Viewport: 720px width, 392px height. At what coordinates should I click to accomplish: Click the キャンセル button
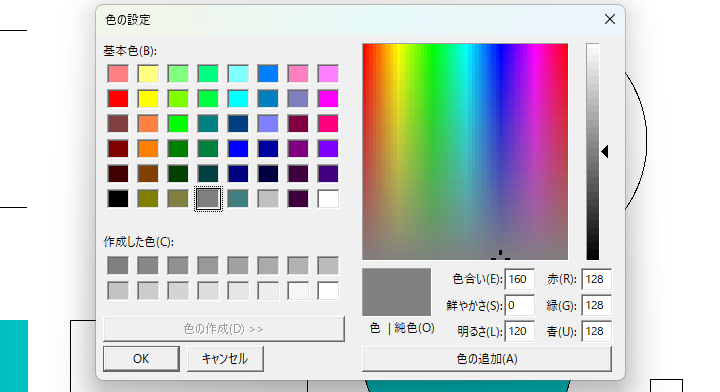pyautogui.click(x=225, y=358)
